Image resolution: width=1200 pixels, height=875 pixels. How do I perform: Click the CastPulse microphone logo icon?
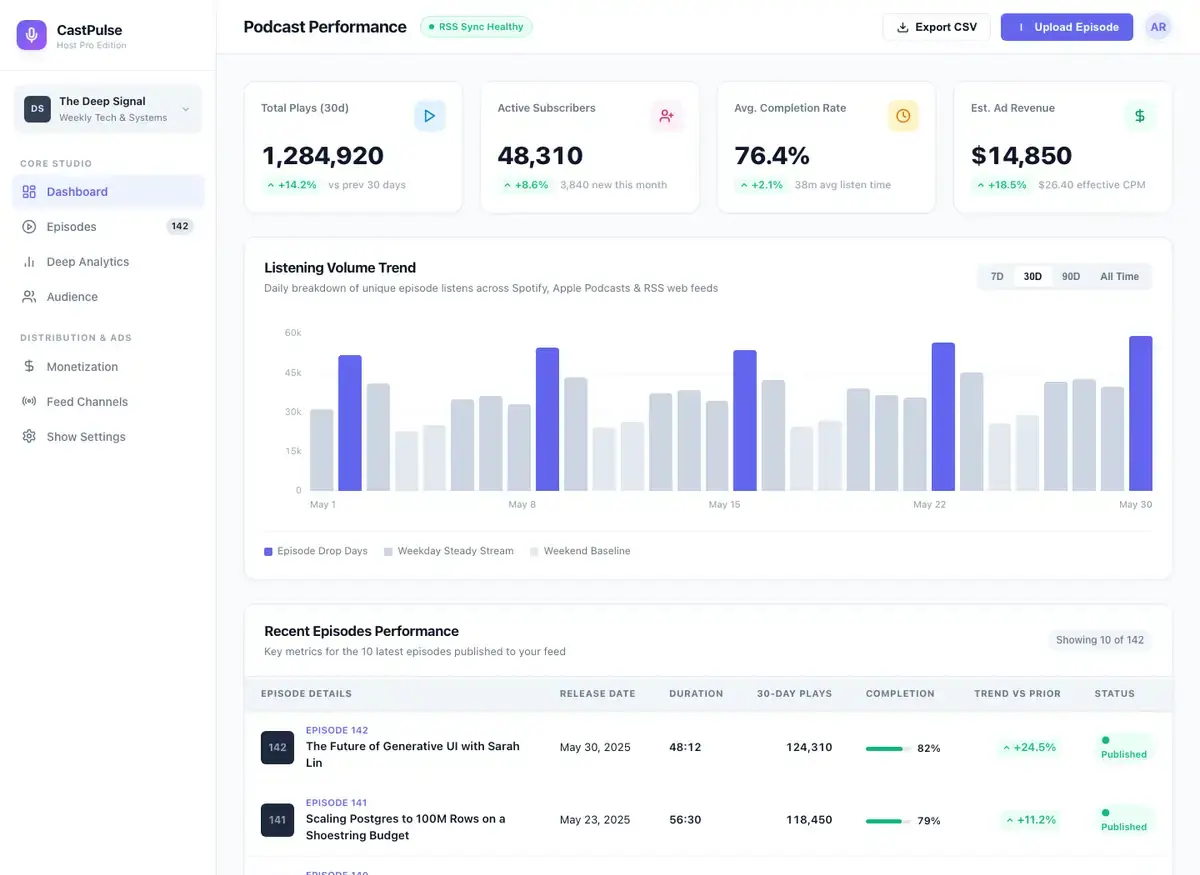[x=32, y=35]
